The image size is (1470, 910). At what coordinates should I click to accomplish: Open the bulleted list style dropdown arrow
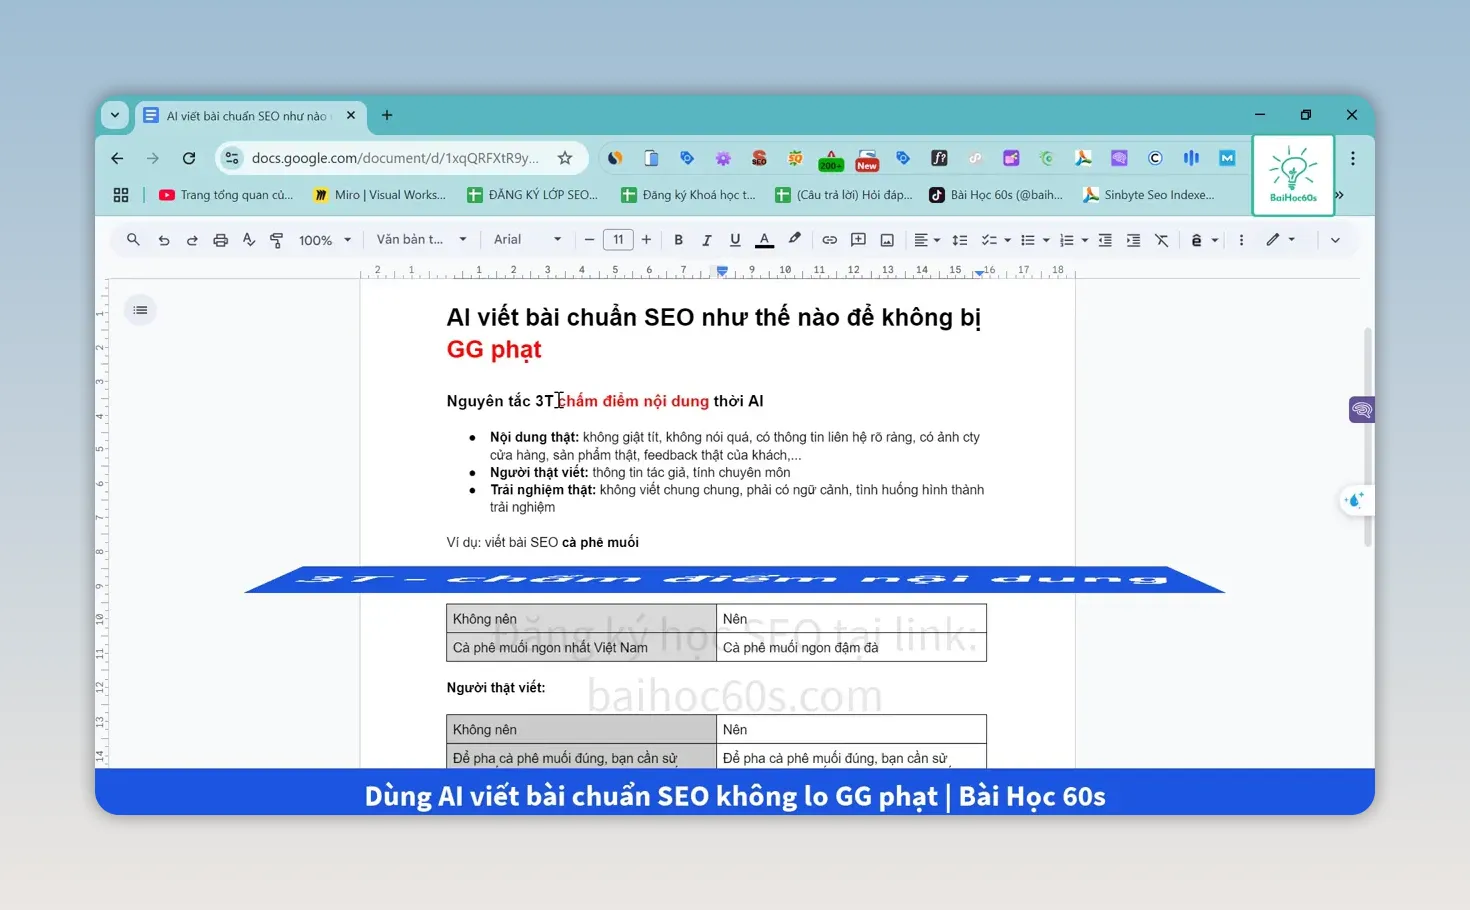[1046, 240]
